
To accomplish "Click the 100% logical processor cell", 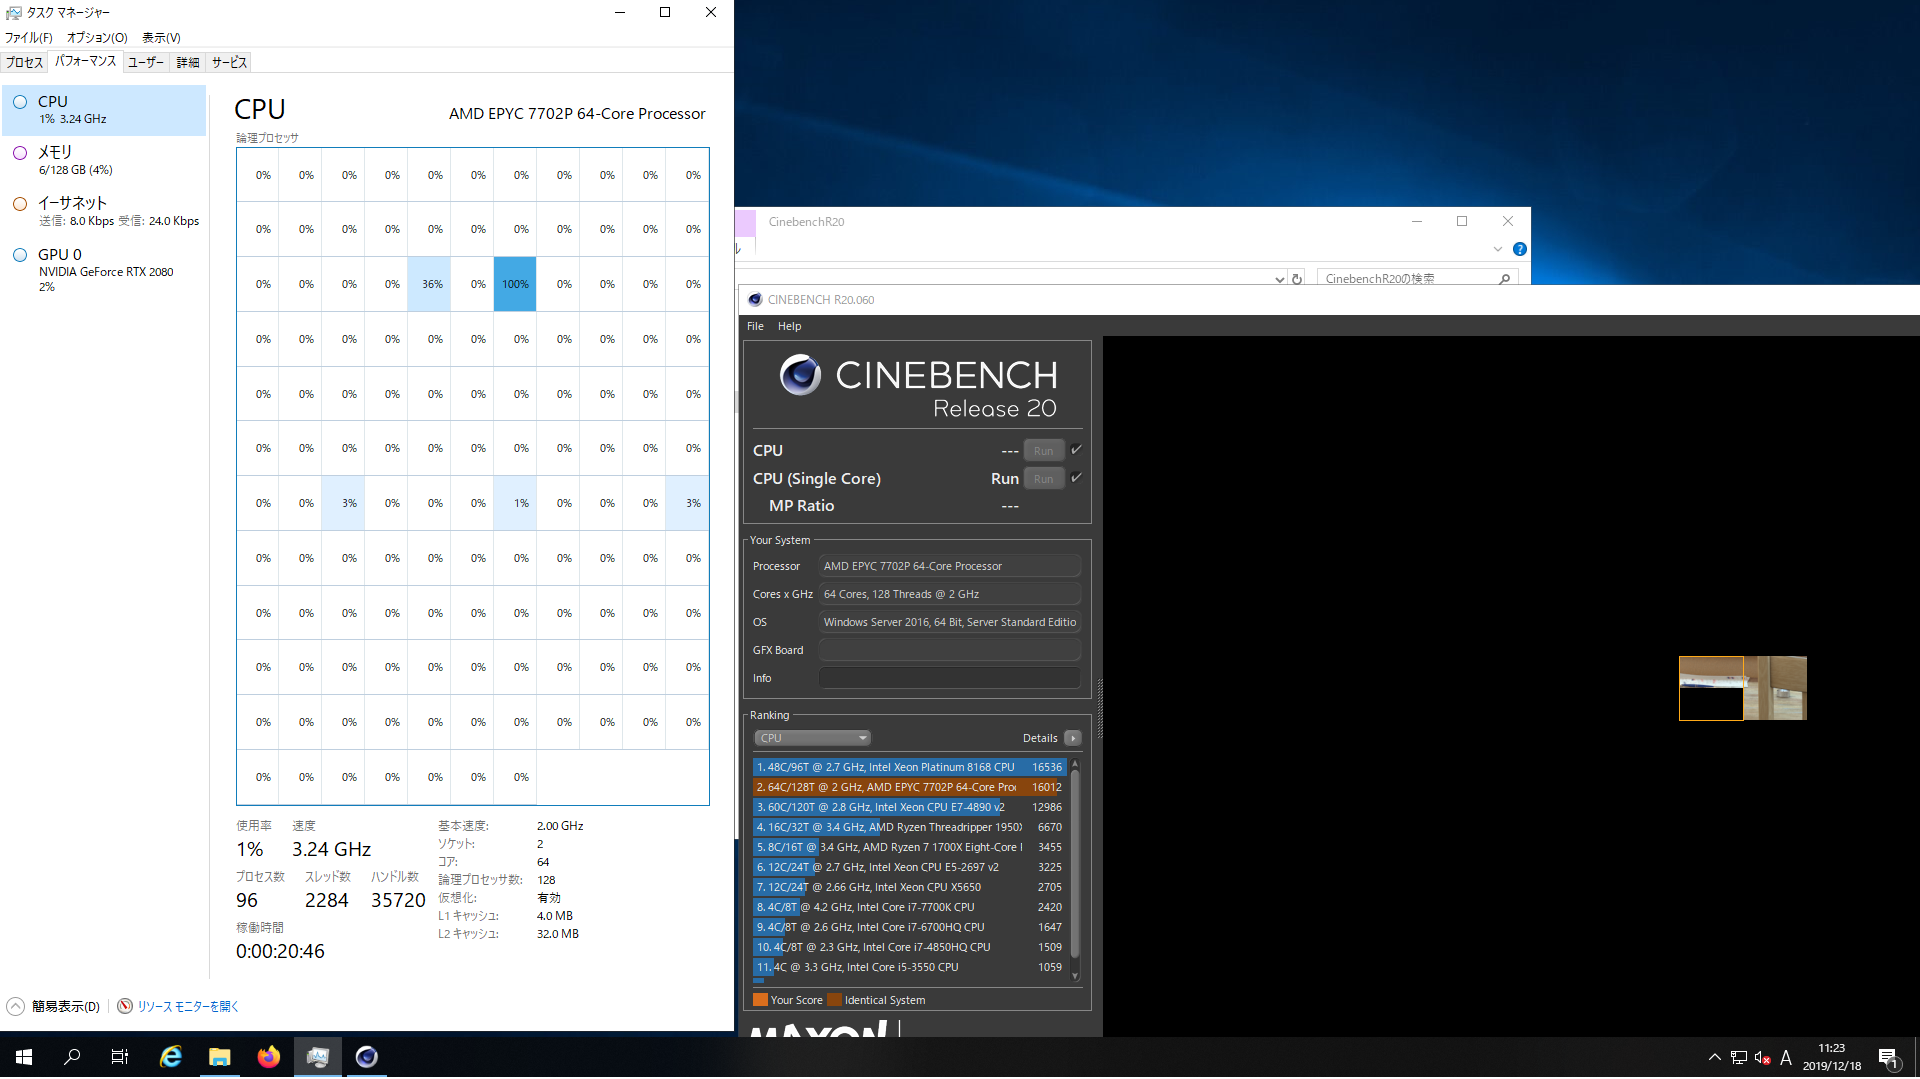I will point(515,284).
